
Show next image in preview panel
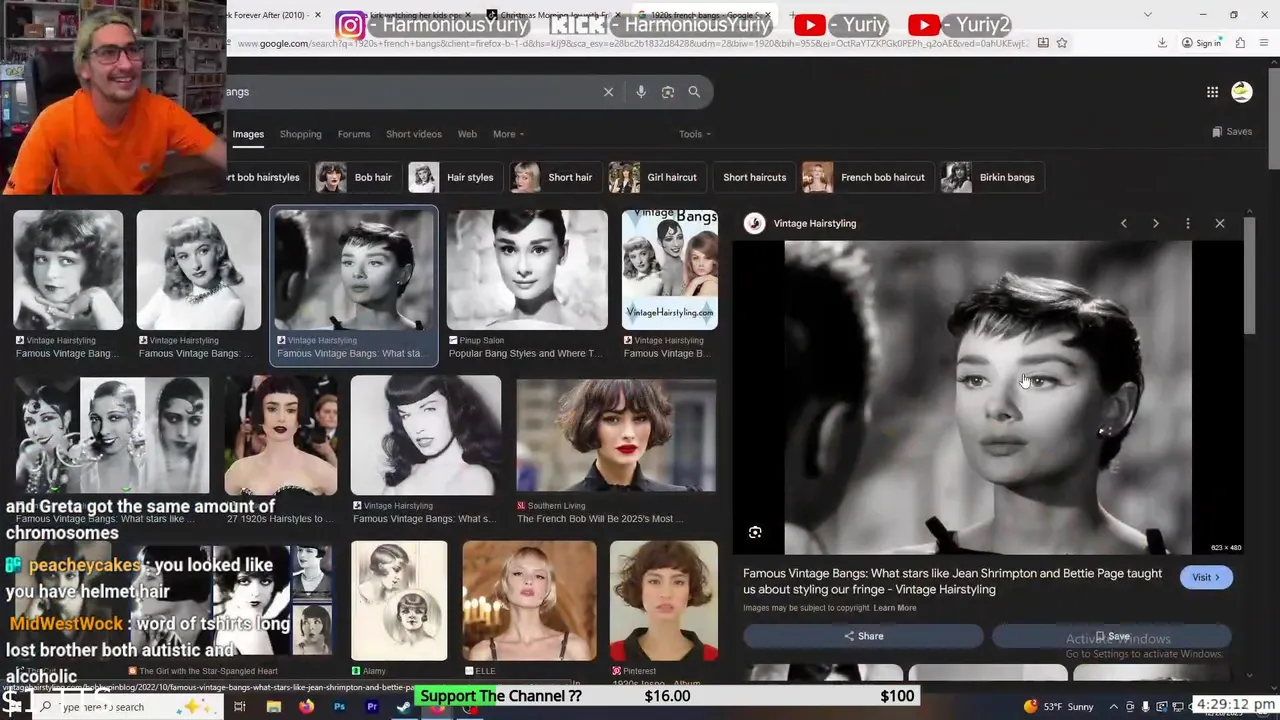point(1156,223)
